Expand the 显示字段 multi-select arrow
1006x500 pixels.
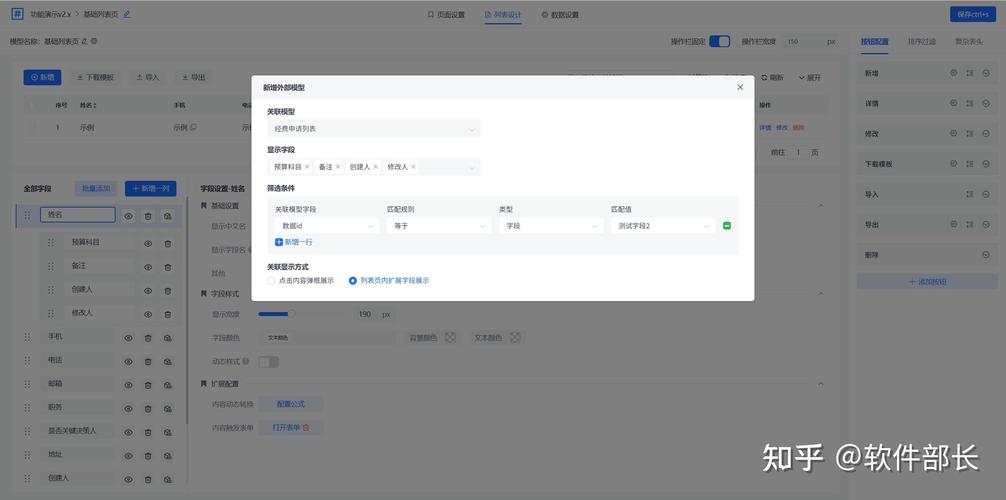[472, 168]
